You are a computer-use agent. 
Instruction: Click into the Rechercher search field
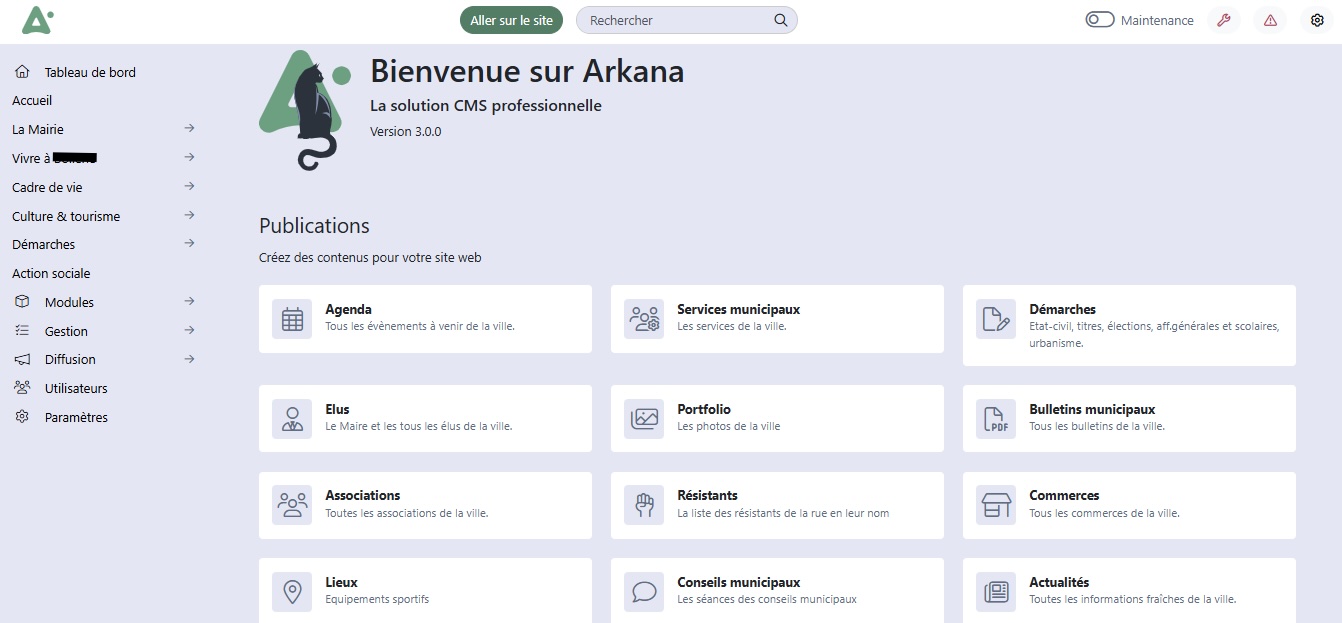coord(675,20)
